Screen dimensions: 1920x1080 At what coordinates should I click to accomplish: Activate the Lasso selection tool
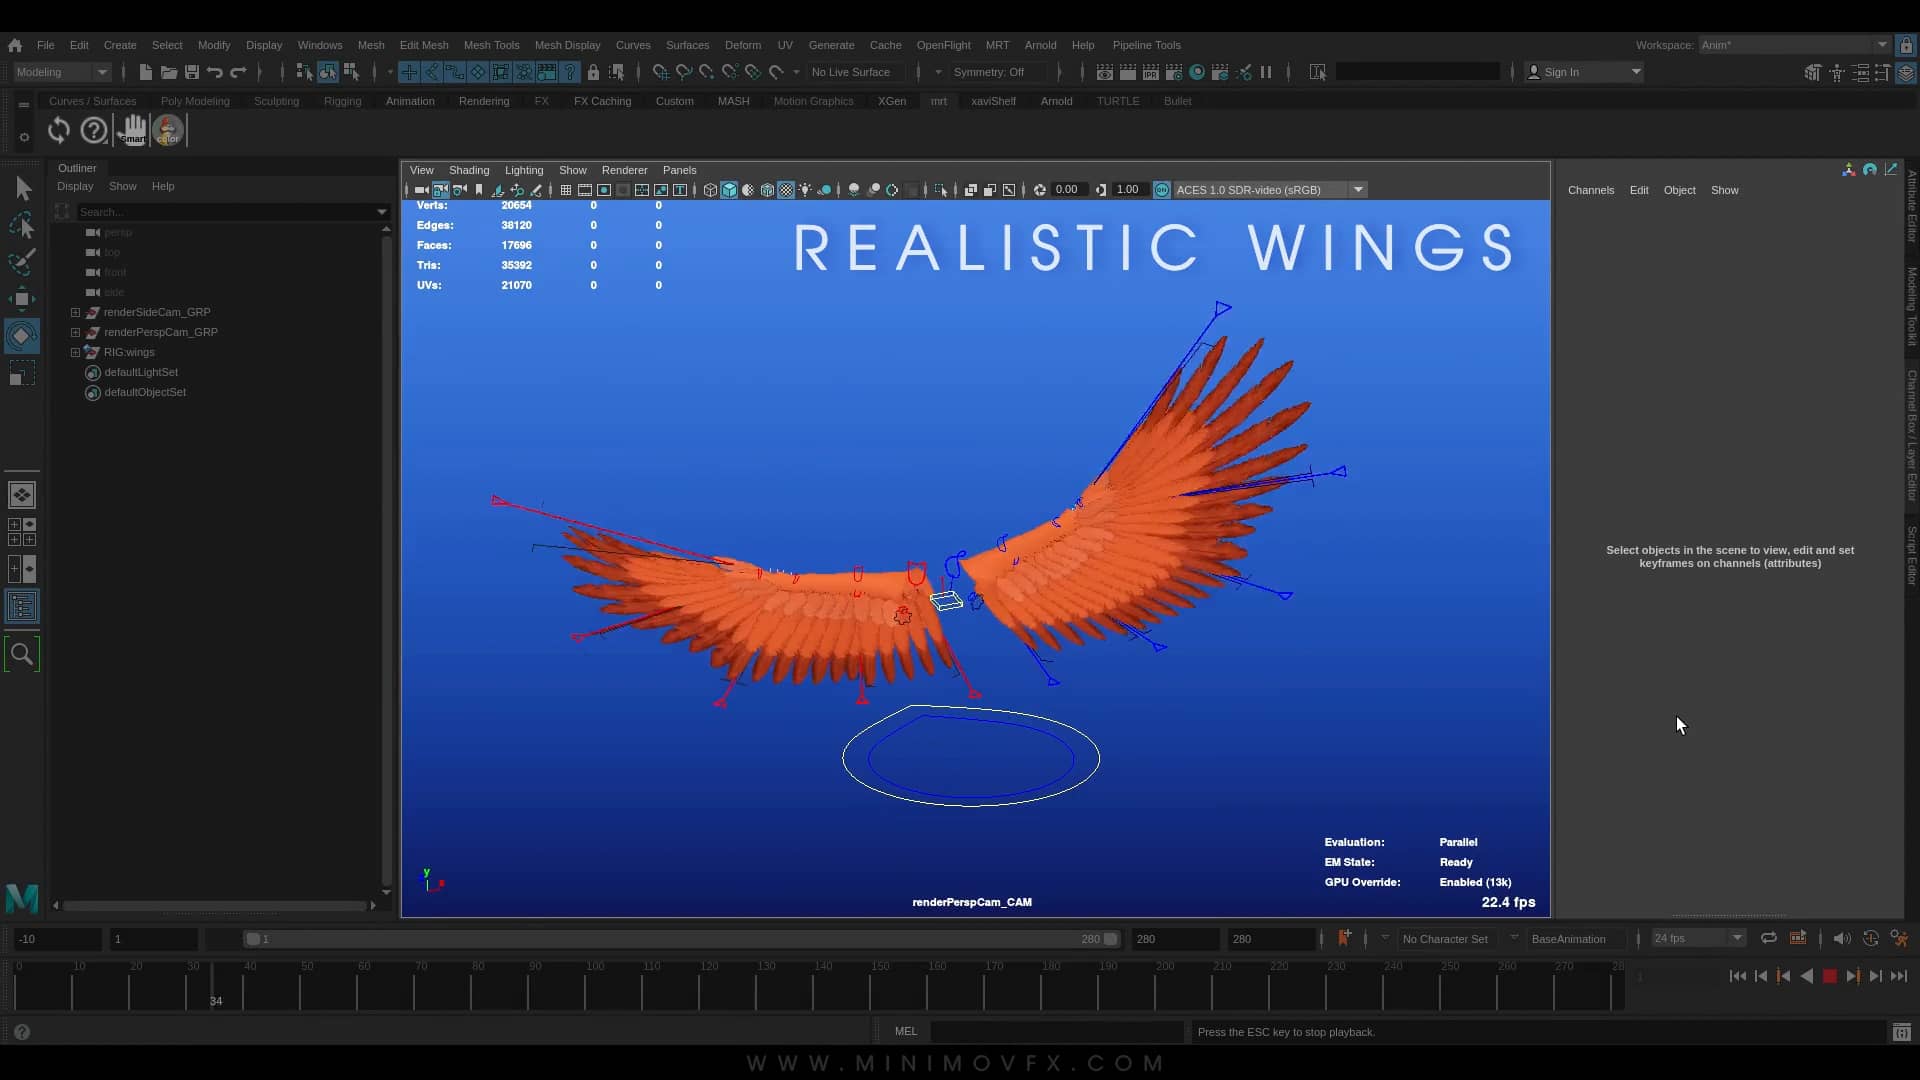coord(22,225)
